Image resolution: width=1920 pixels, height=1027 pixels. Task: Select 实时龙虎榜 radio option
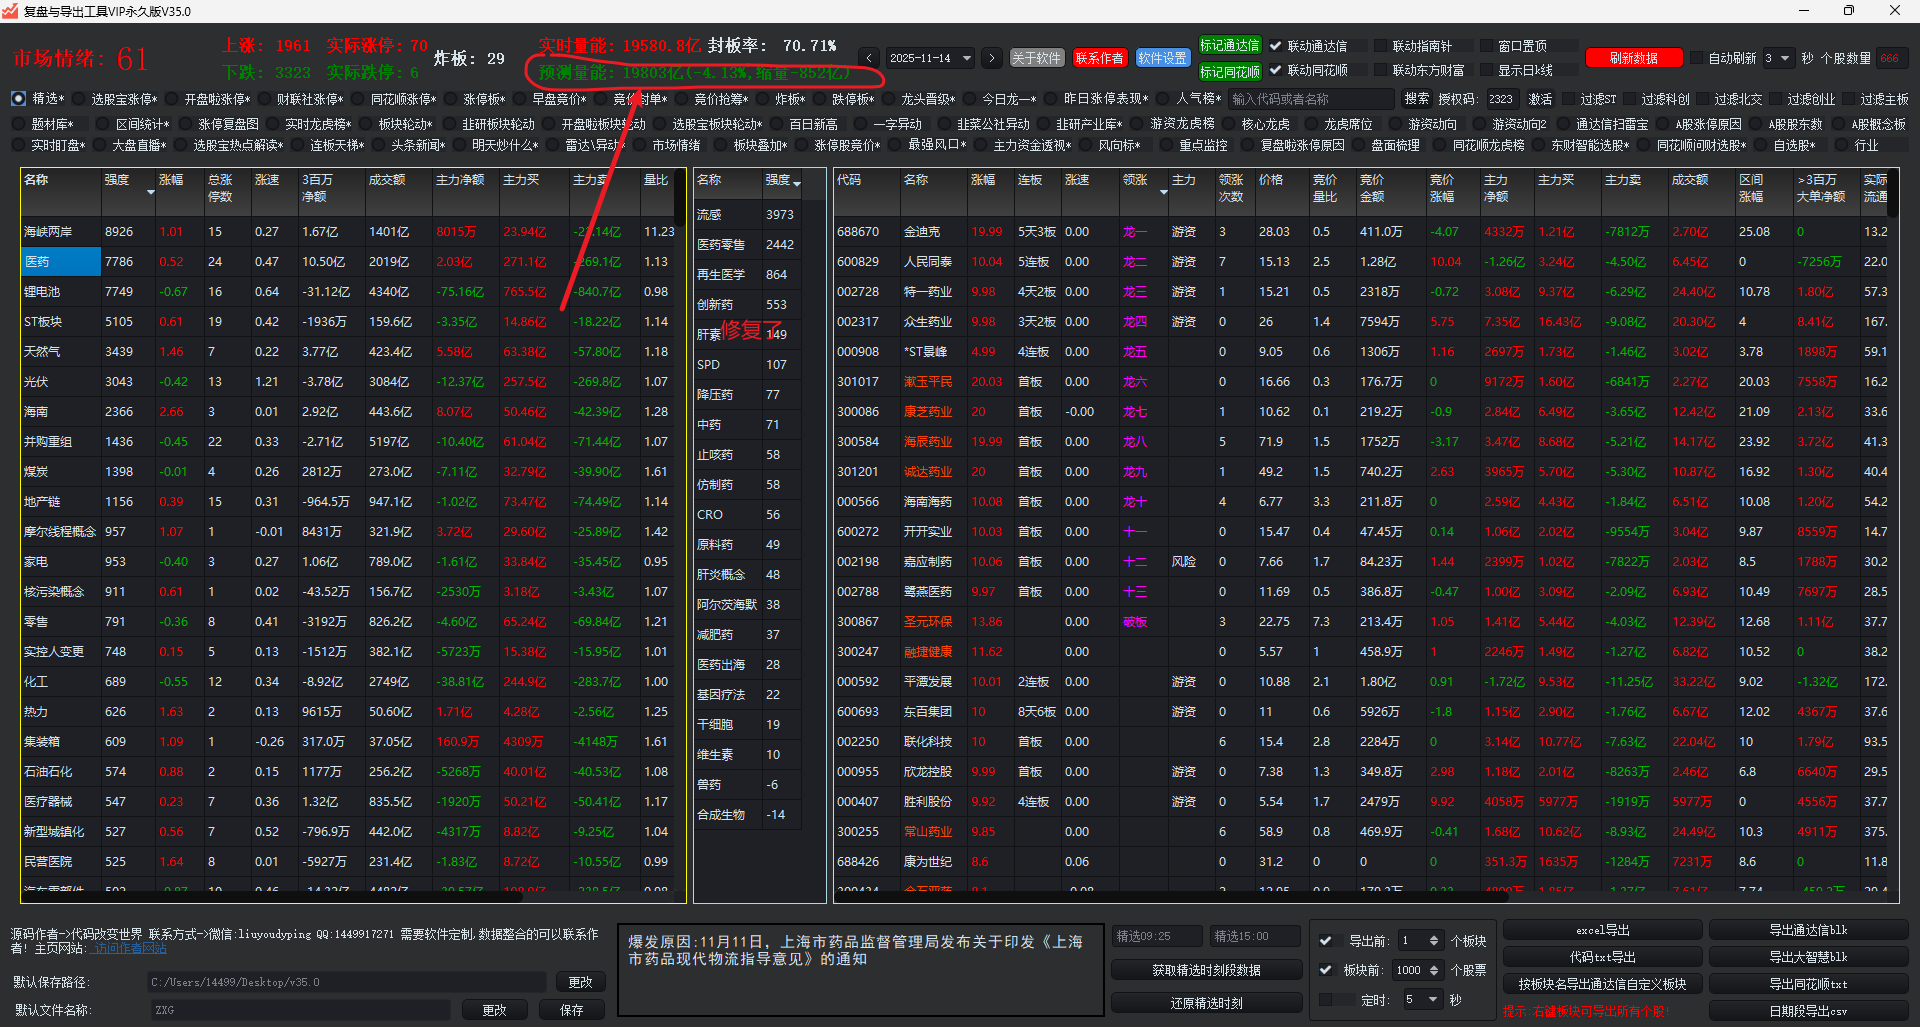pyautogui.click(x=272, y=124)
